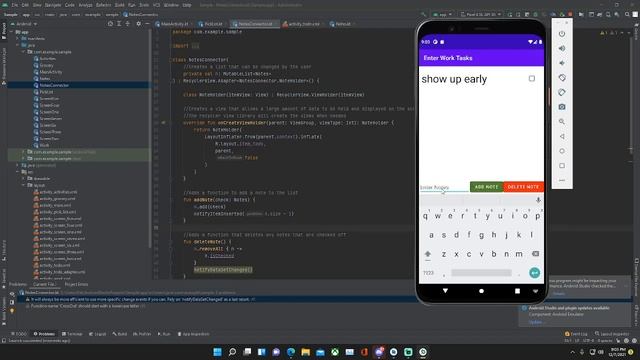Collapse the com.example.sample package node
Image resolution: width=640 pixels, height=360 pixels.
[24, 52]
